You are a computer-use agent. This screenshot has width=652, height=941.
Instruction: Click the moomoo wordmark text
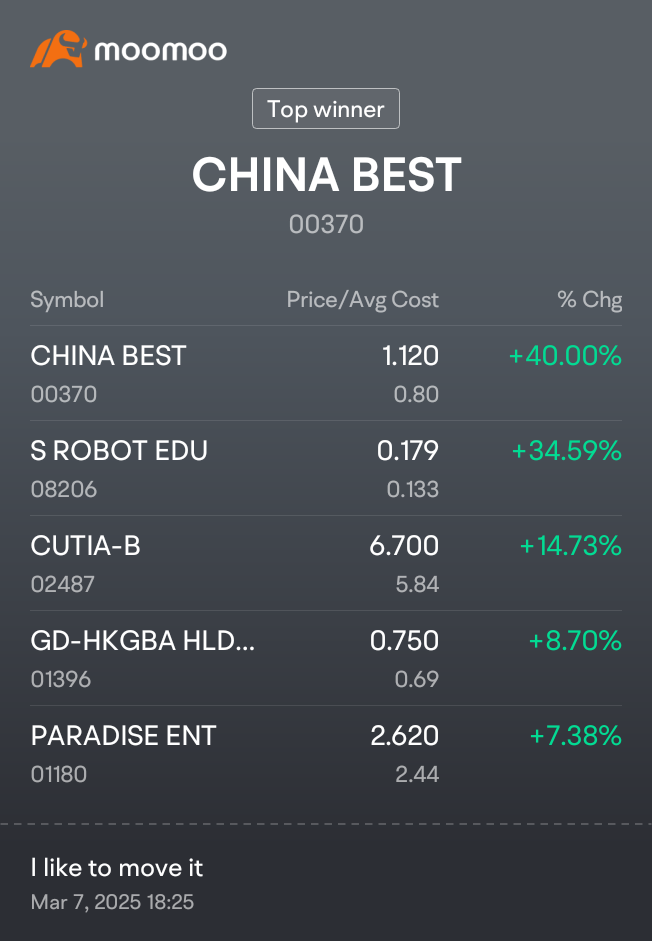(x=161, y=50)
